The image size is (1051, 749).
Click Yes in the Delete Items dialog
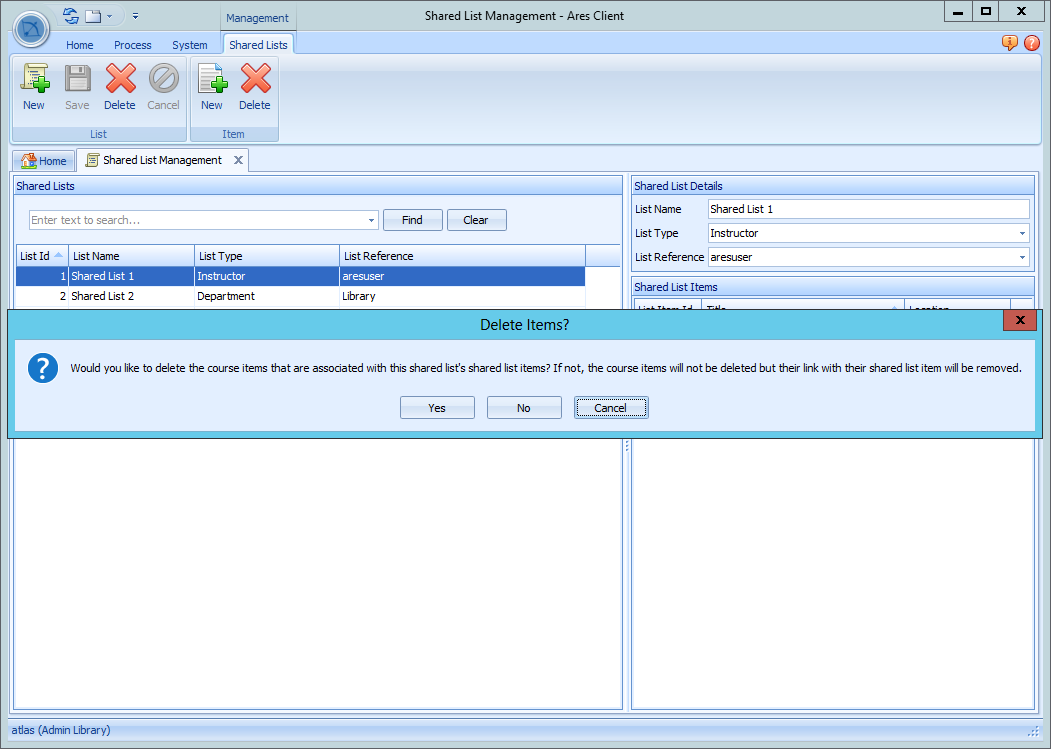click(437, 407)
